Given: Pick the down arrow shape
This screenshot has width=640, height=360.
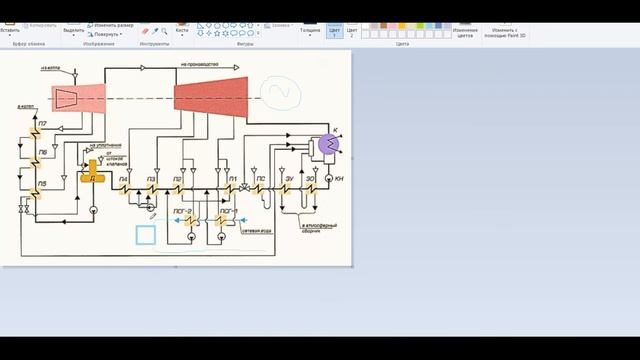Looking at the screenshot, I should coord(200,33).
